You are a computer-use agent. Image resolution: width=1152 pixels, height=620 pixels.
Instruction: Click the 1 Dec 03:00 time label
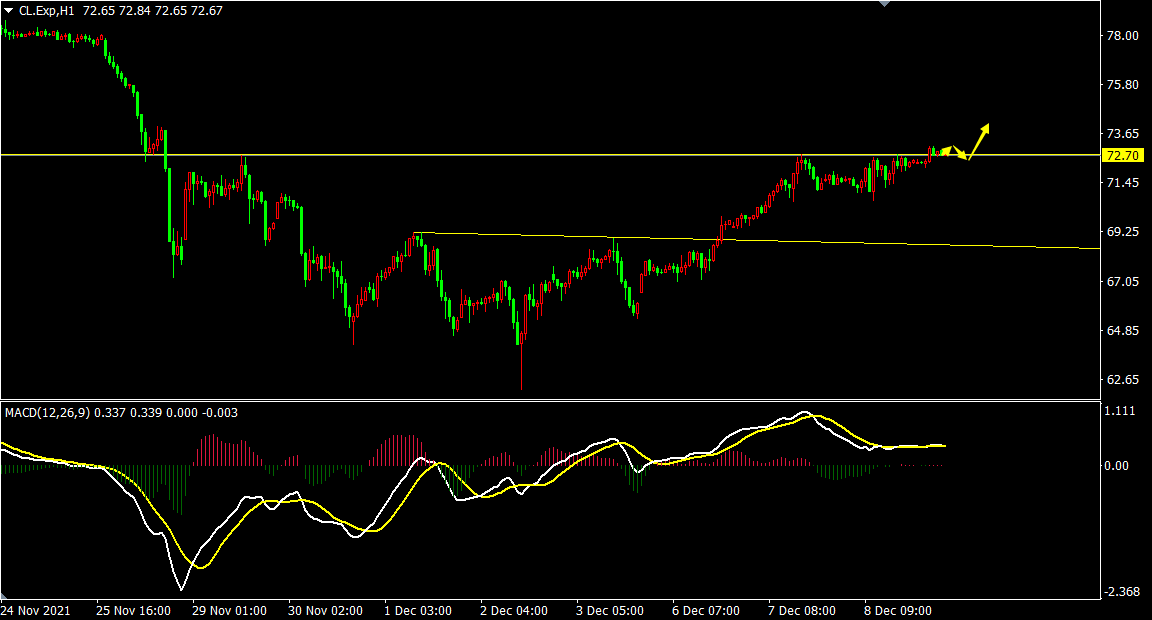[419, 610]
